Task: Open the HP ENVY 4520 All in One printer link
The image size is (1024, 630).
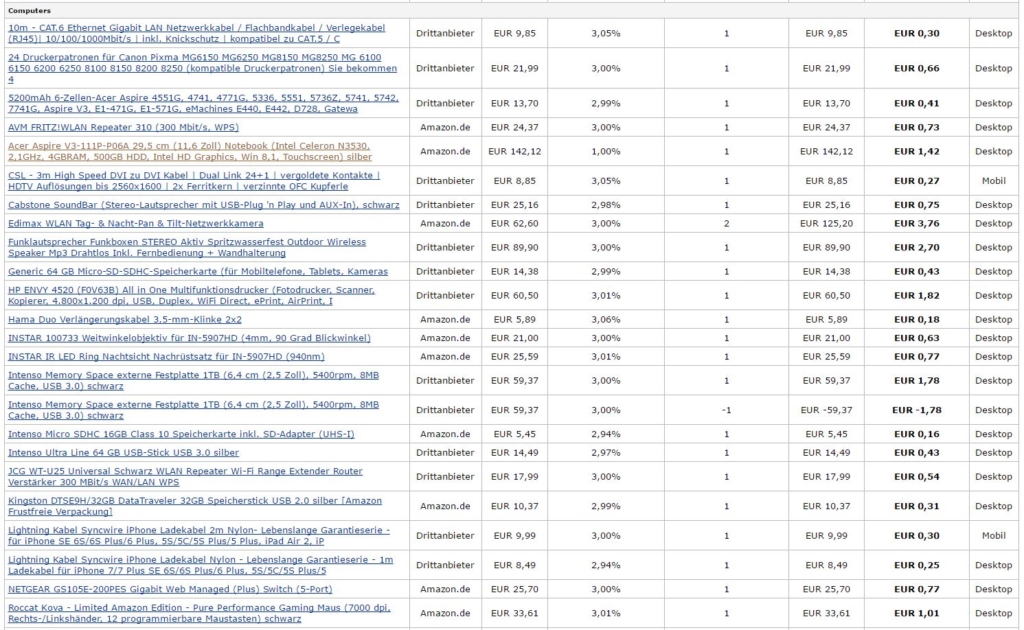Action: 191,296
